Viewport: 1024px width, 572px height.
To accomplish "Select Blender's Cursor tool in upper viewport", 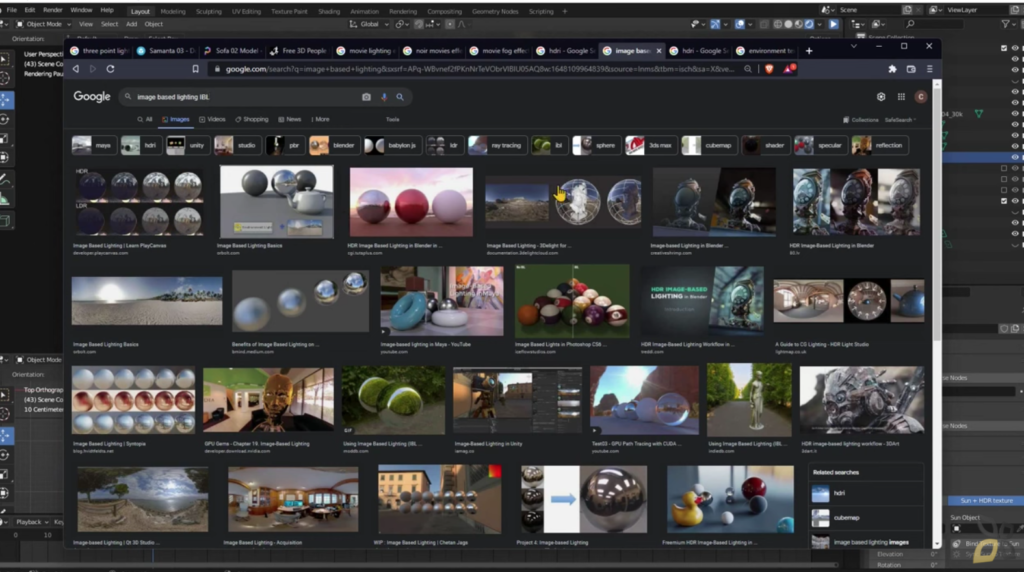I will 5,79.
